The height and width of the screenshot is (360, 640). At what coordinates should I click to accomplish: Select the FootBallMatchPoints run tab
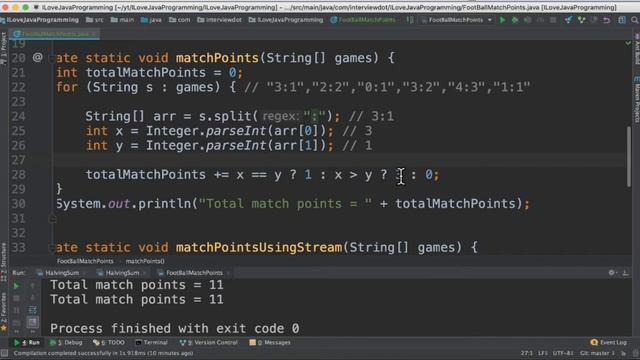(x=194, y=273)
